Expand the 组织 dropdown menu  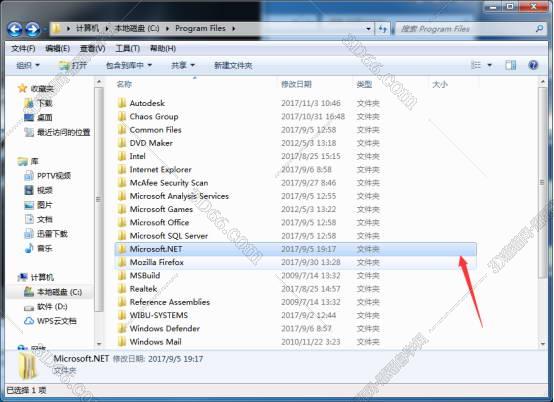[28, 65]
